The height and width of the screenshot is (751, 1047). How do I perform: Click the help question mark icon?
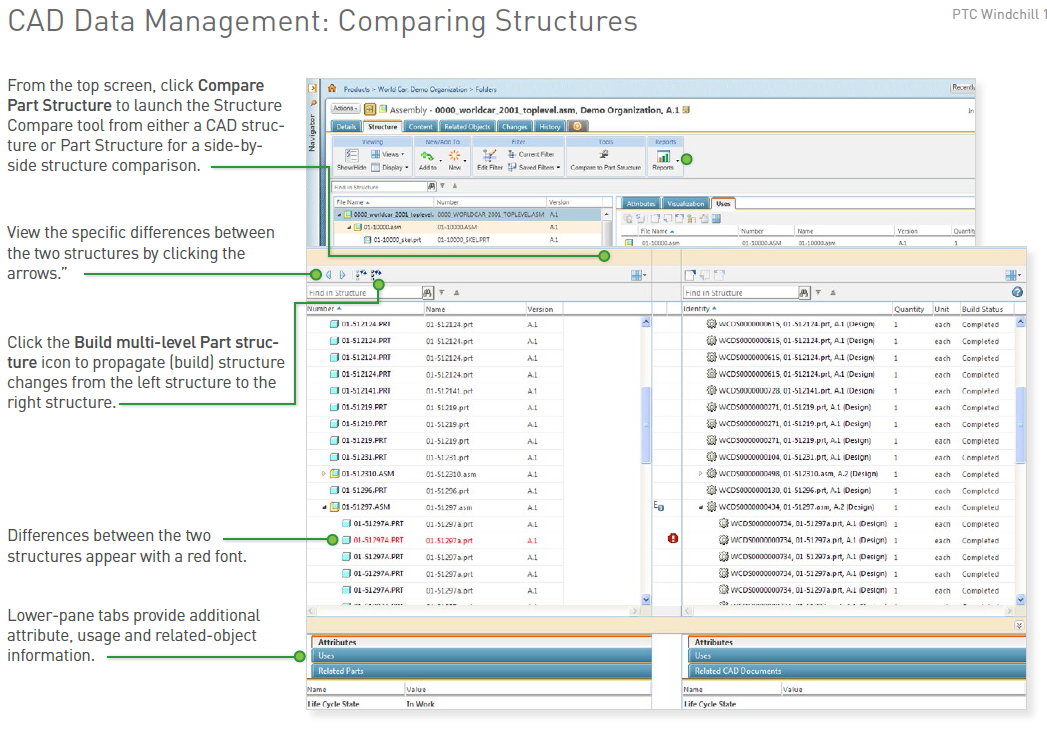[1018, 292]
